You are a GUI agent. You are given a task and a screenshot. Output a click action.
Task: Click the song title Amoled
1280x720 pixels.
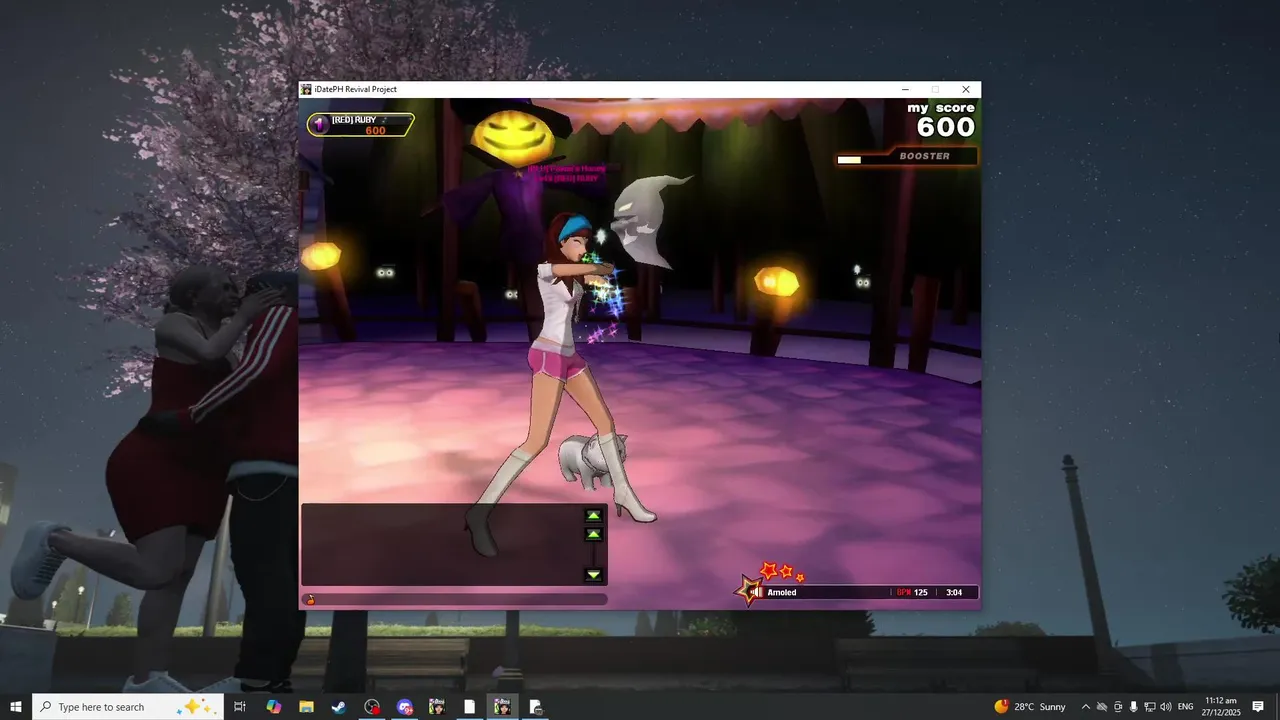click(x=782, y=593)
